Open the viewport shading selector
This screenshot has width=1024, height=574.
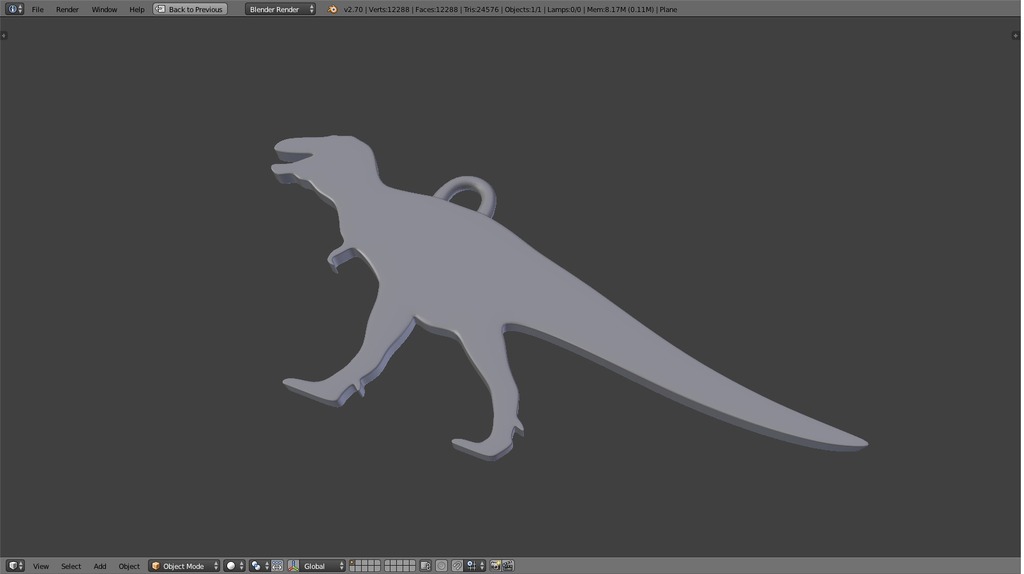tap(234, 566)
